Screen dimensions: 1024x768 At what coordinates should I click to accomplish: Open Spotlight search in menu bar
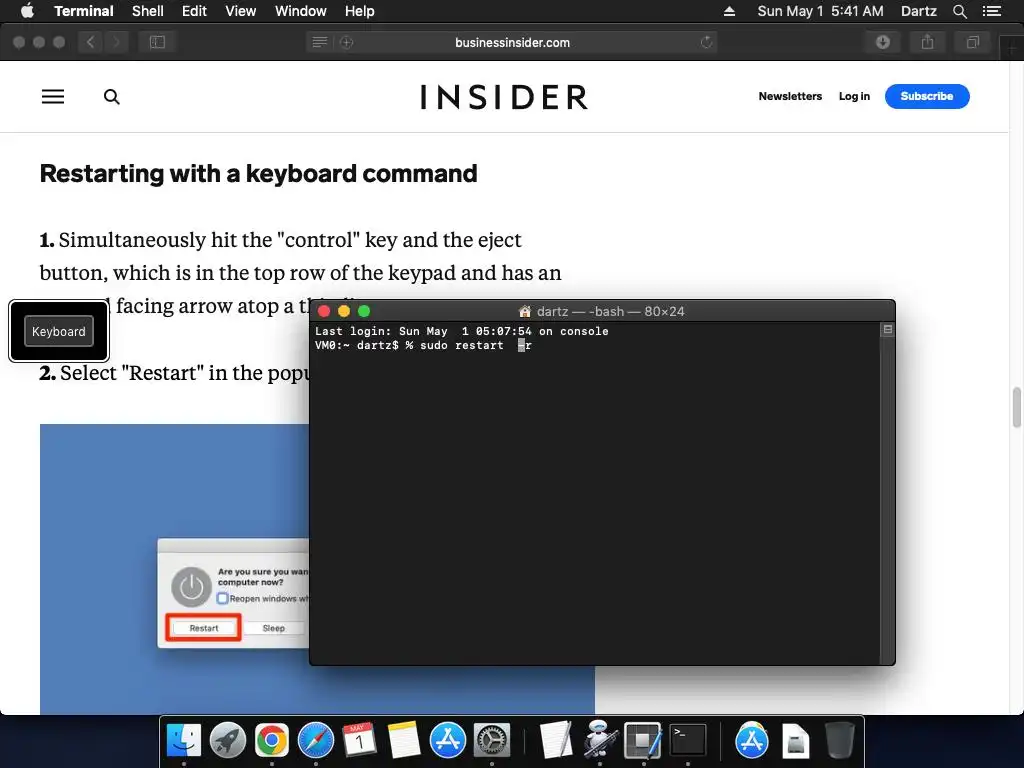[x=959, y=11]
